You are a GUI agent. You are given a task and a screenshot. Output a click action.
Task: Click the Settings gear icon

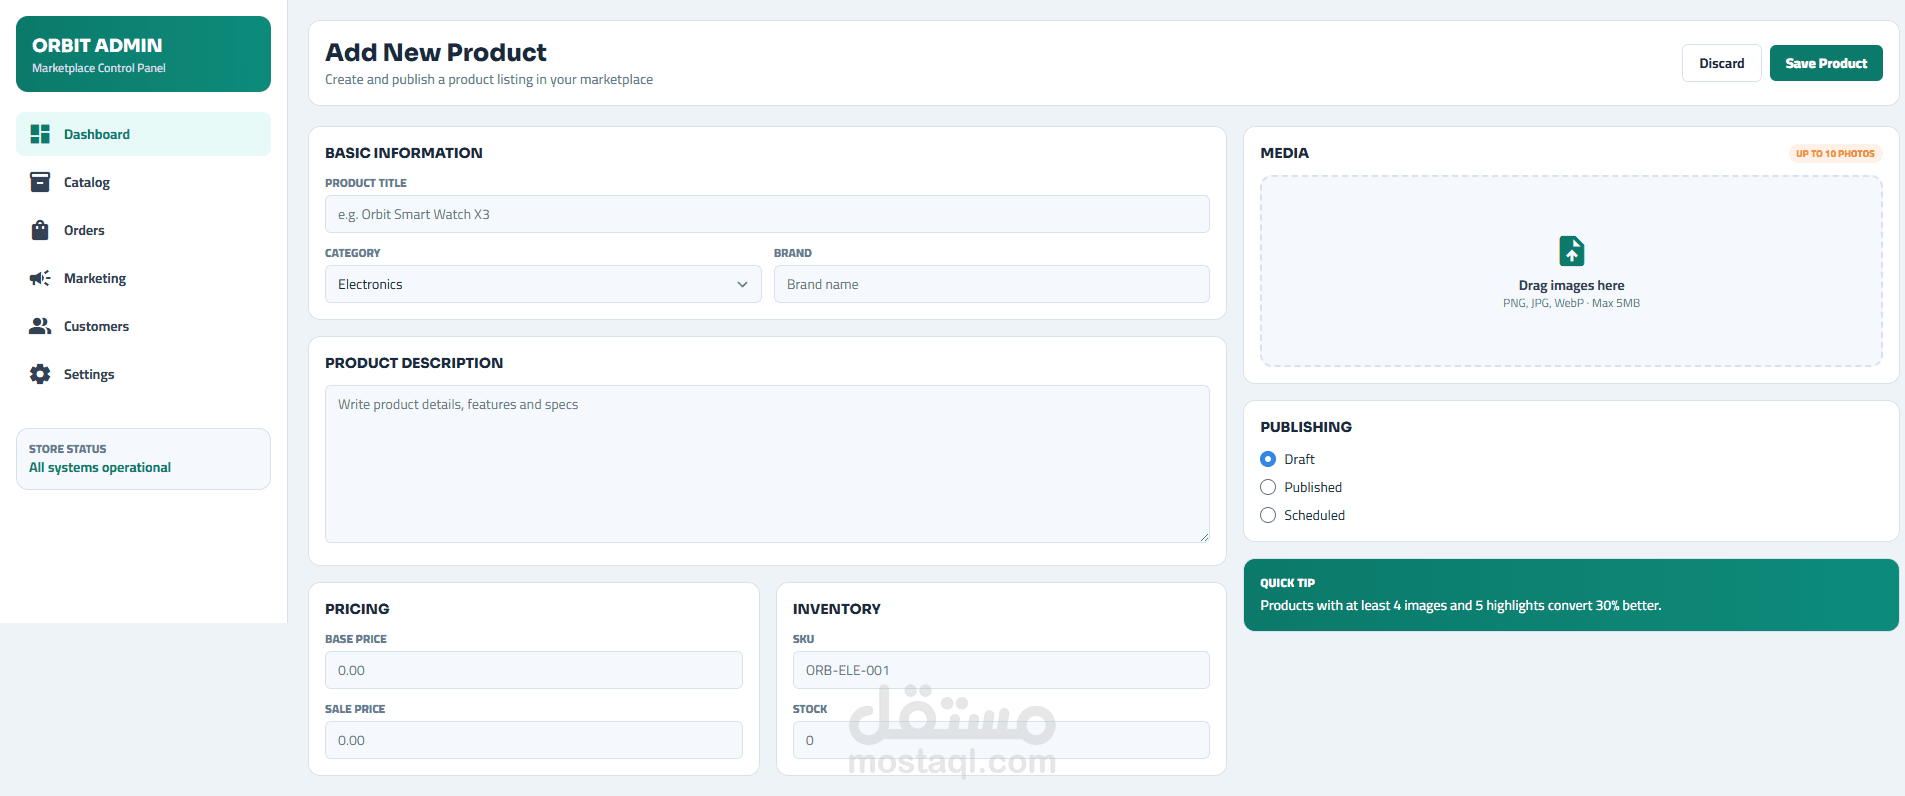click(40, 374)
